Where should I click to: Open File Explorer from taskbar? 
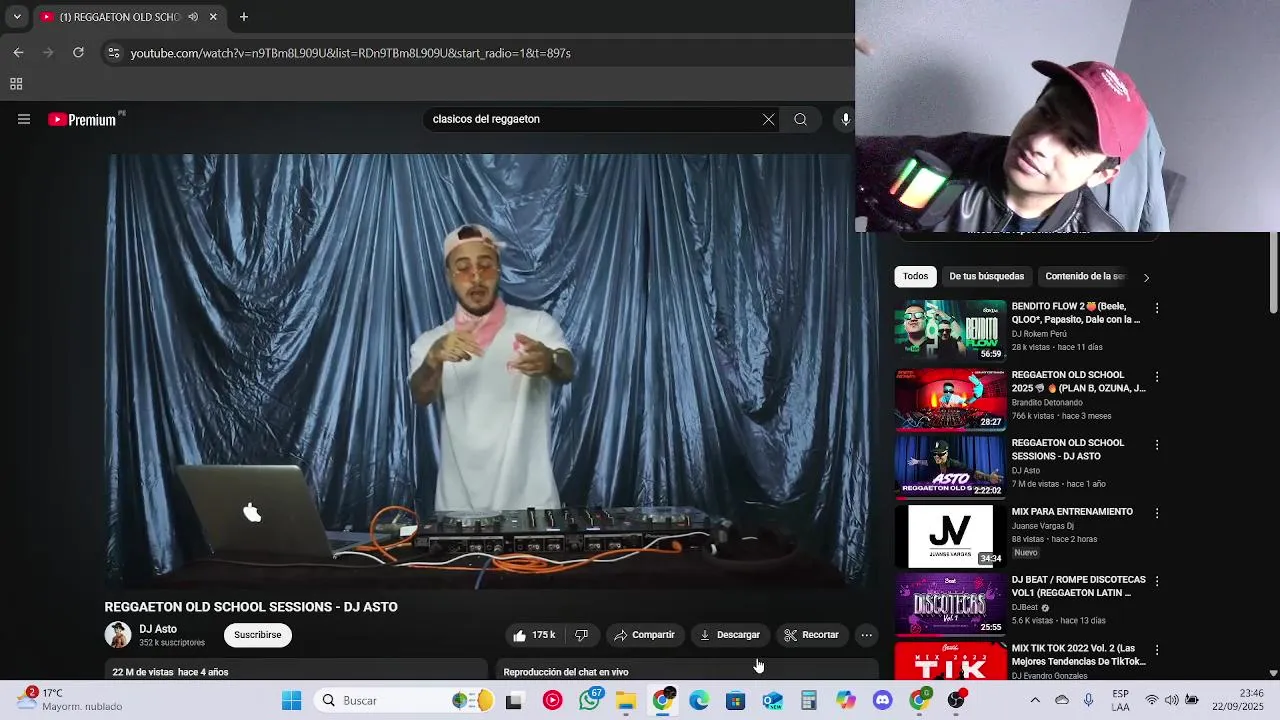point(626,701)
